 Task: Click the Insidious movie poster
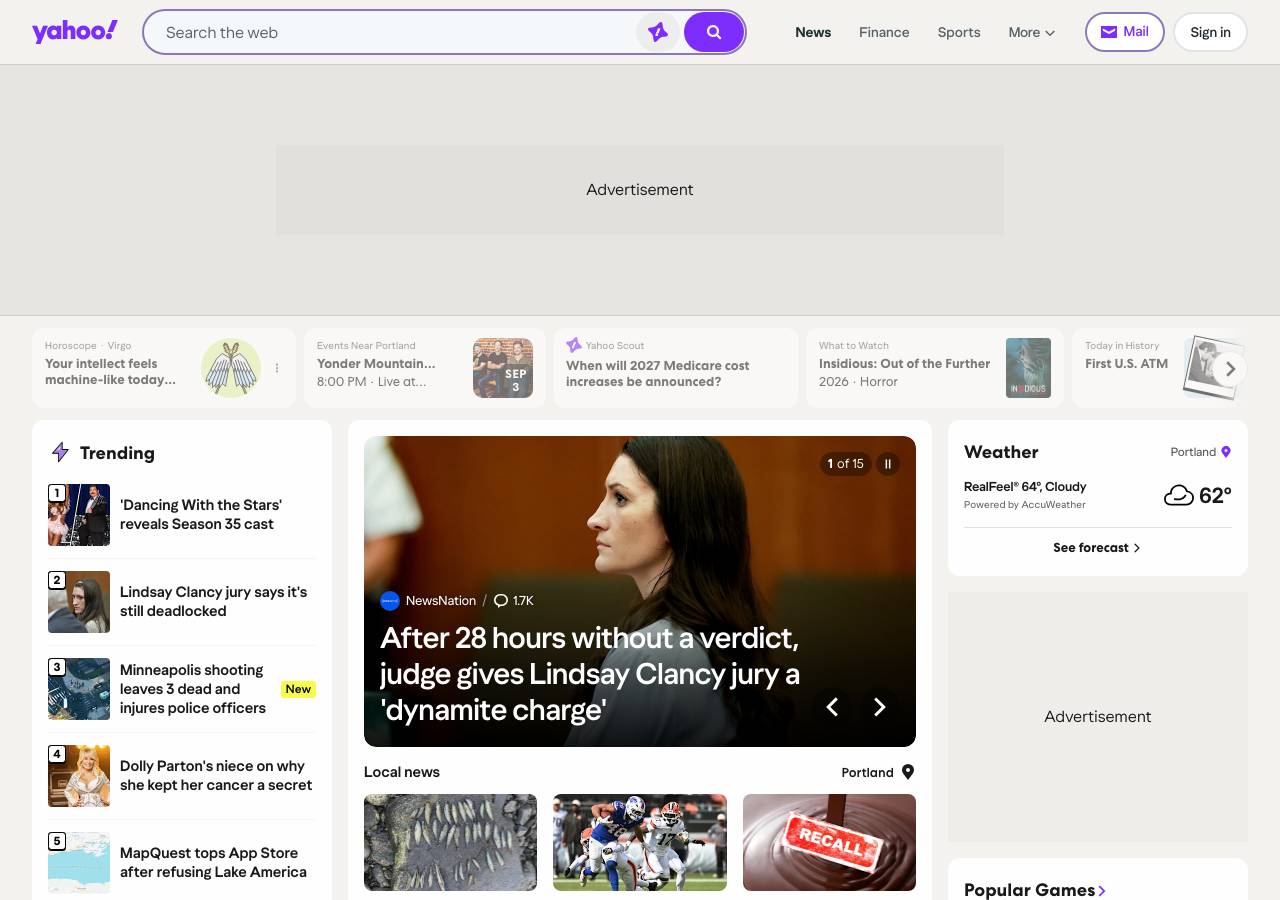click(1028, 368)
